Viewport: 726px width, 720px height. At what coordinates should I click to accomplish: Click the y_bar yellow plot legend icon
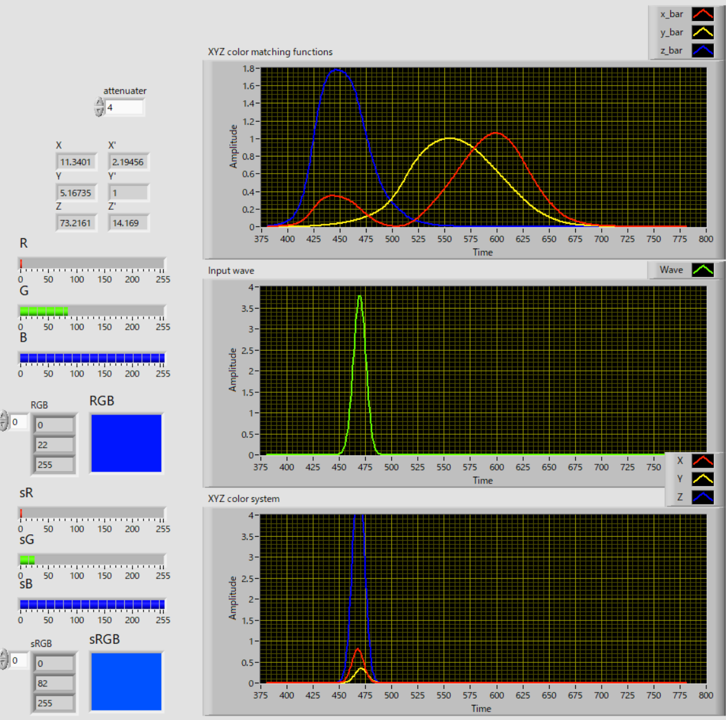[702, 32]
